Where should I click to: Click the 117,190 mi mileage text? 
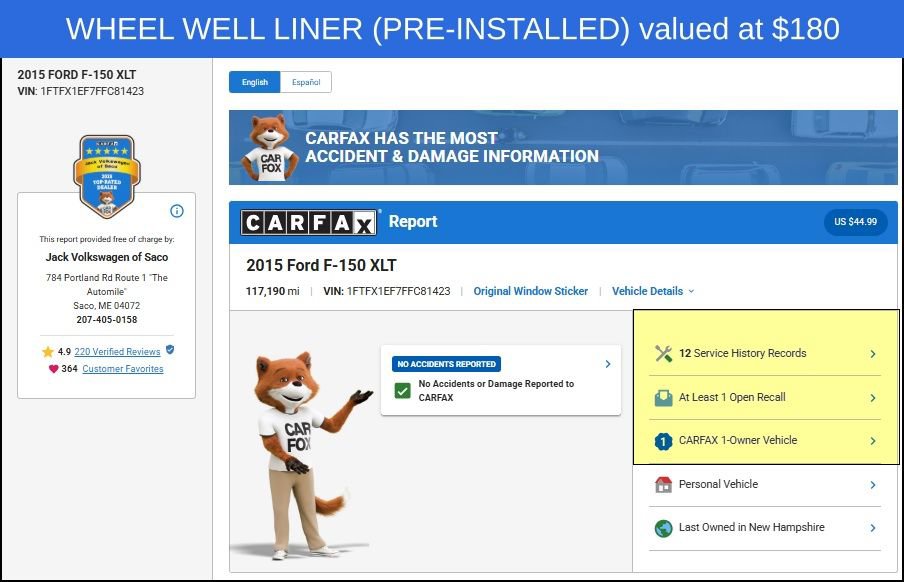pyautogui.click(x=273, y=291)
